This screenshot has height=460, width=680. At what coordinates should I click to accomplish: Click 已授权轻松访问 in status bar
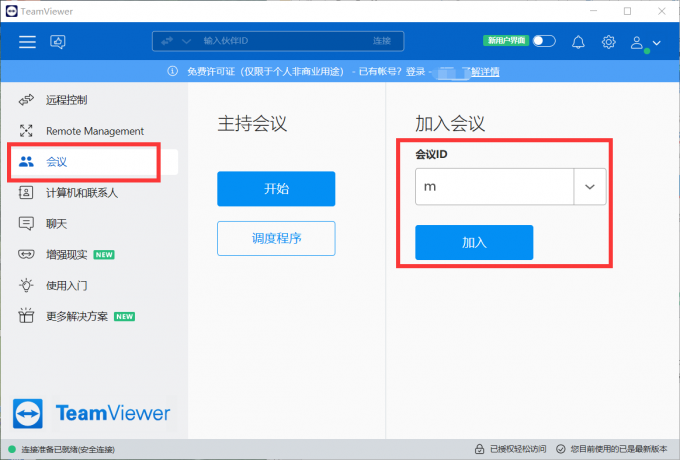(518, 449)
